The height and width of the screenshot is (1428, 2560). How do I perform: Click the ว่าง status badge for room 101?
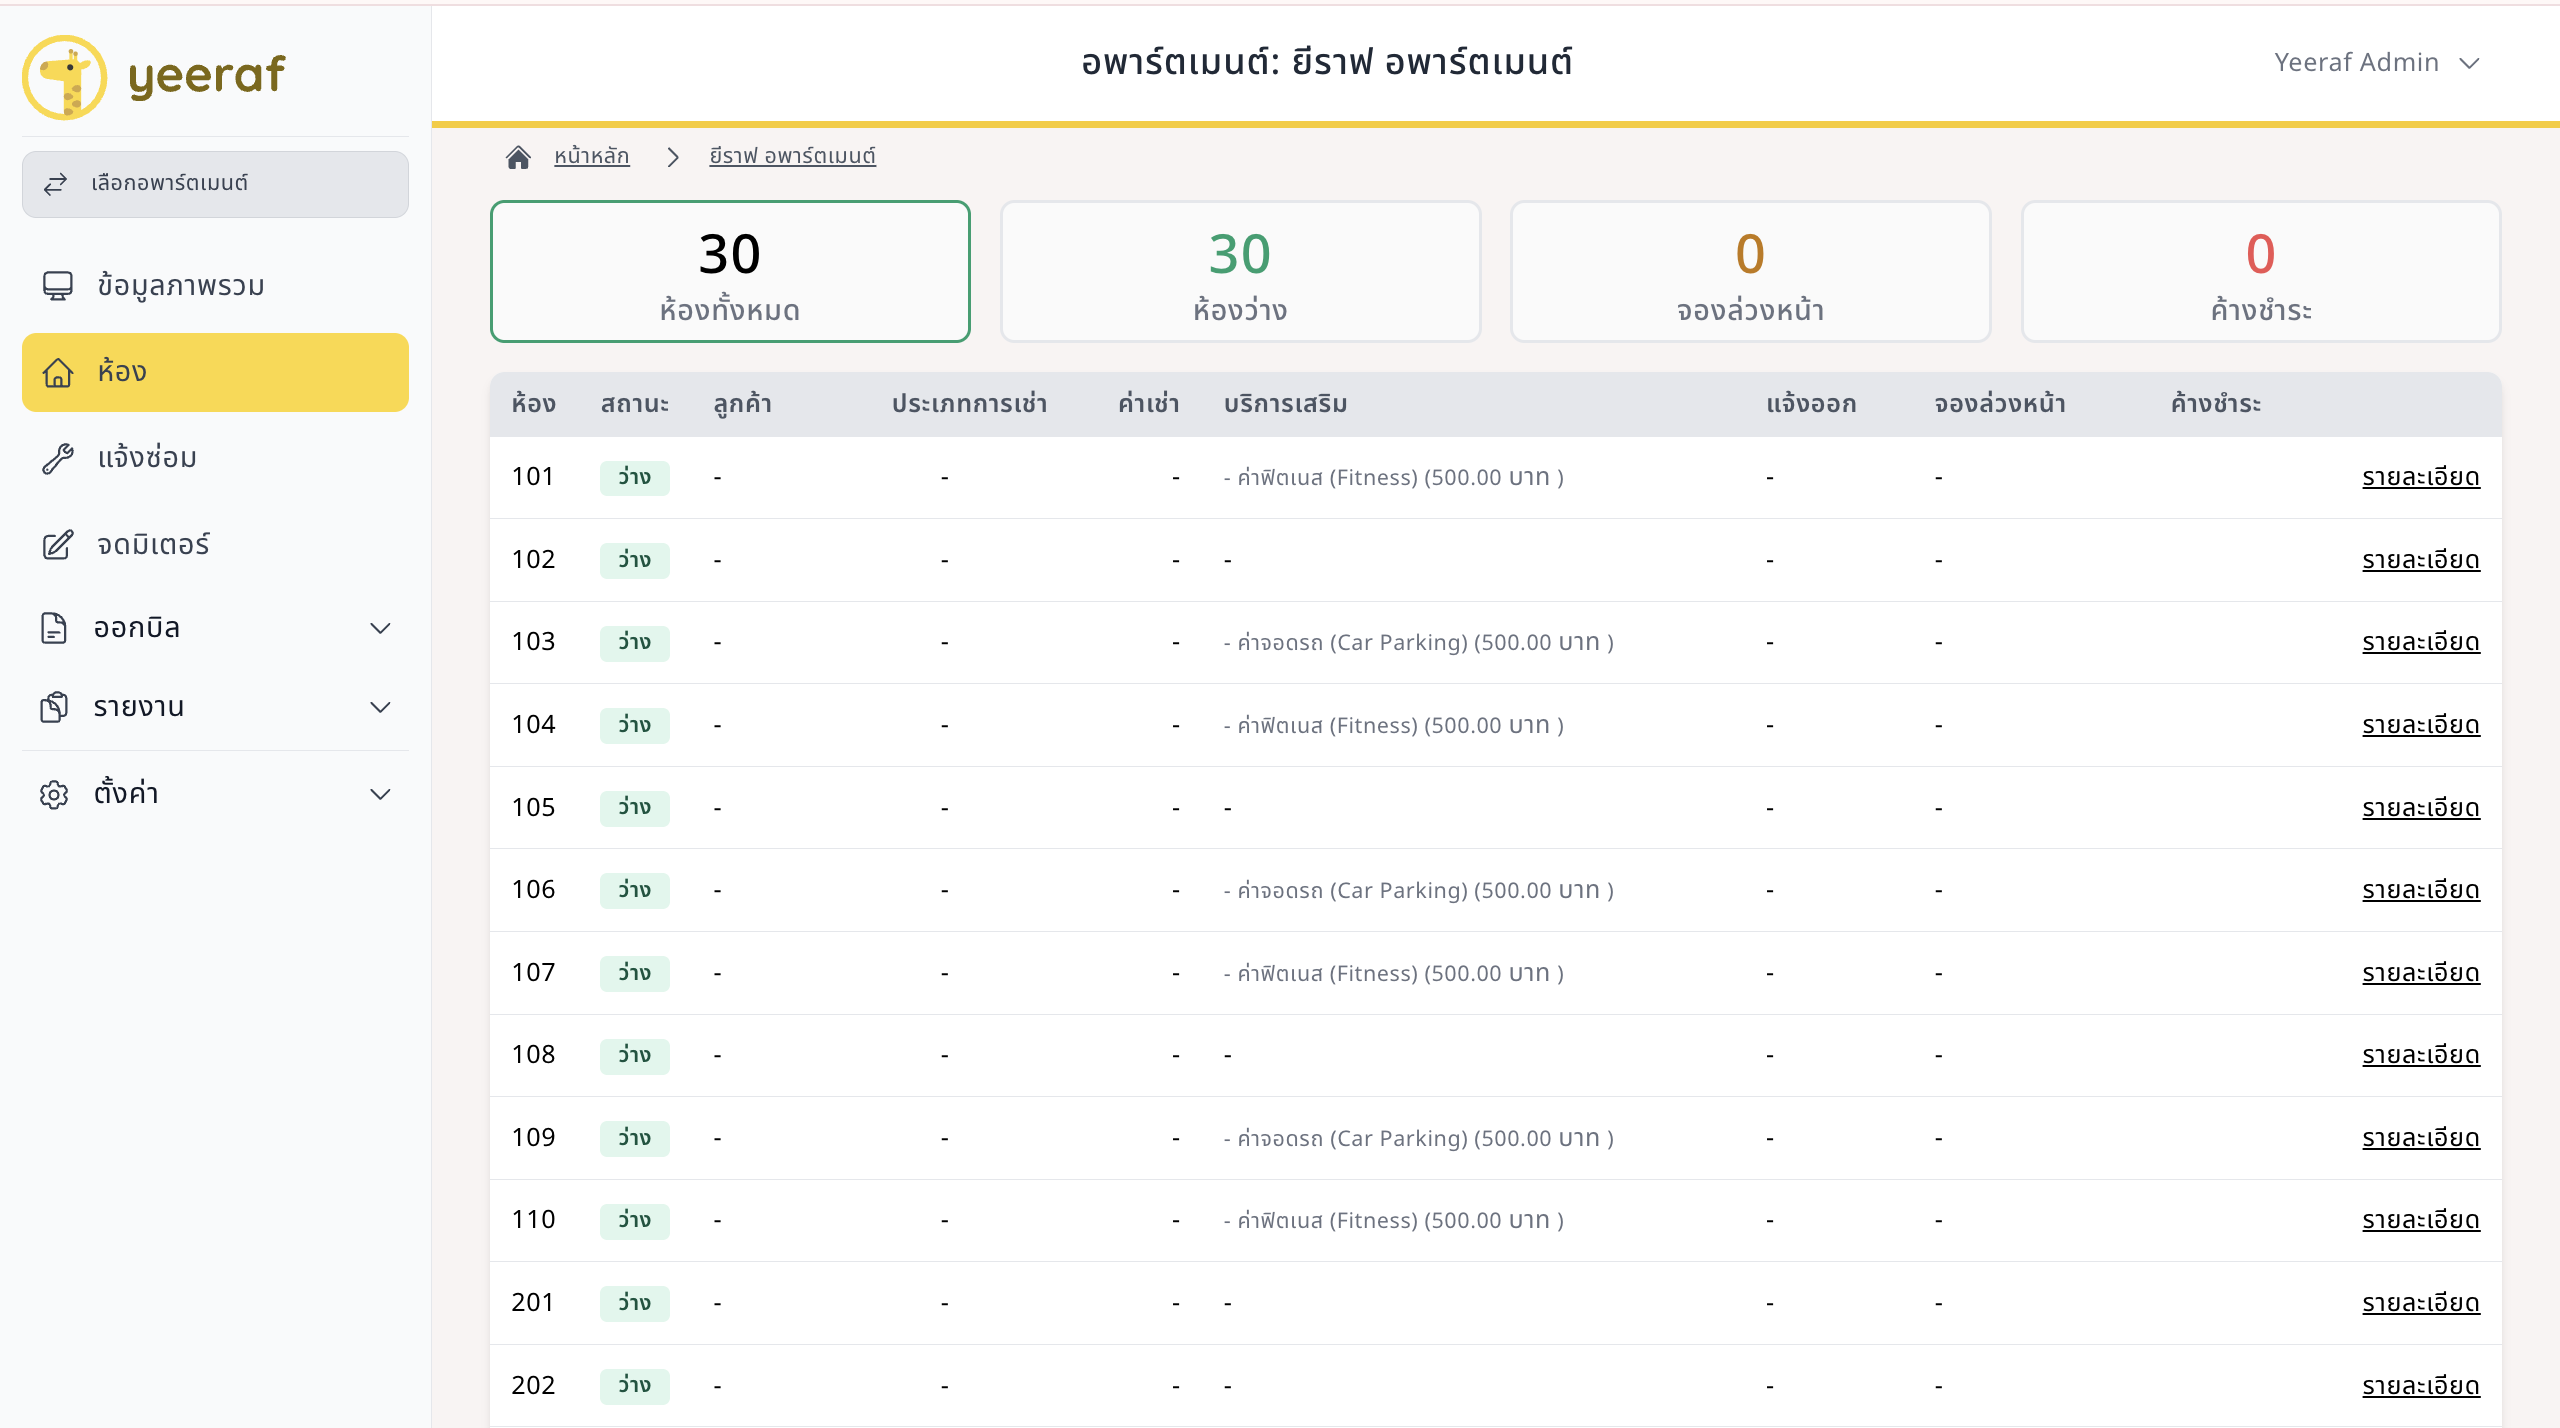634,477
